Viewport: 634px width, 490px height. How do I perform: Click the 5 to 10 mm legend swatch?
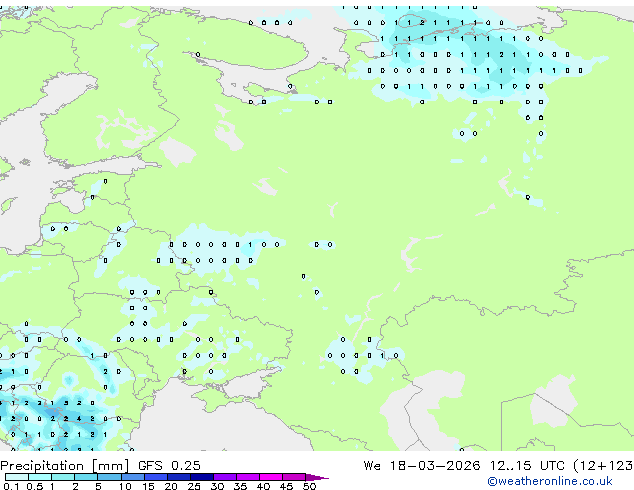pyautogui.click(x=110, y=477)
